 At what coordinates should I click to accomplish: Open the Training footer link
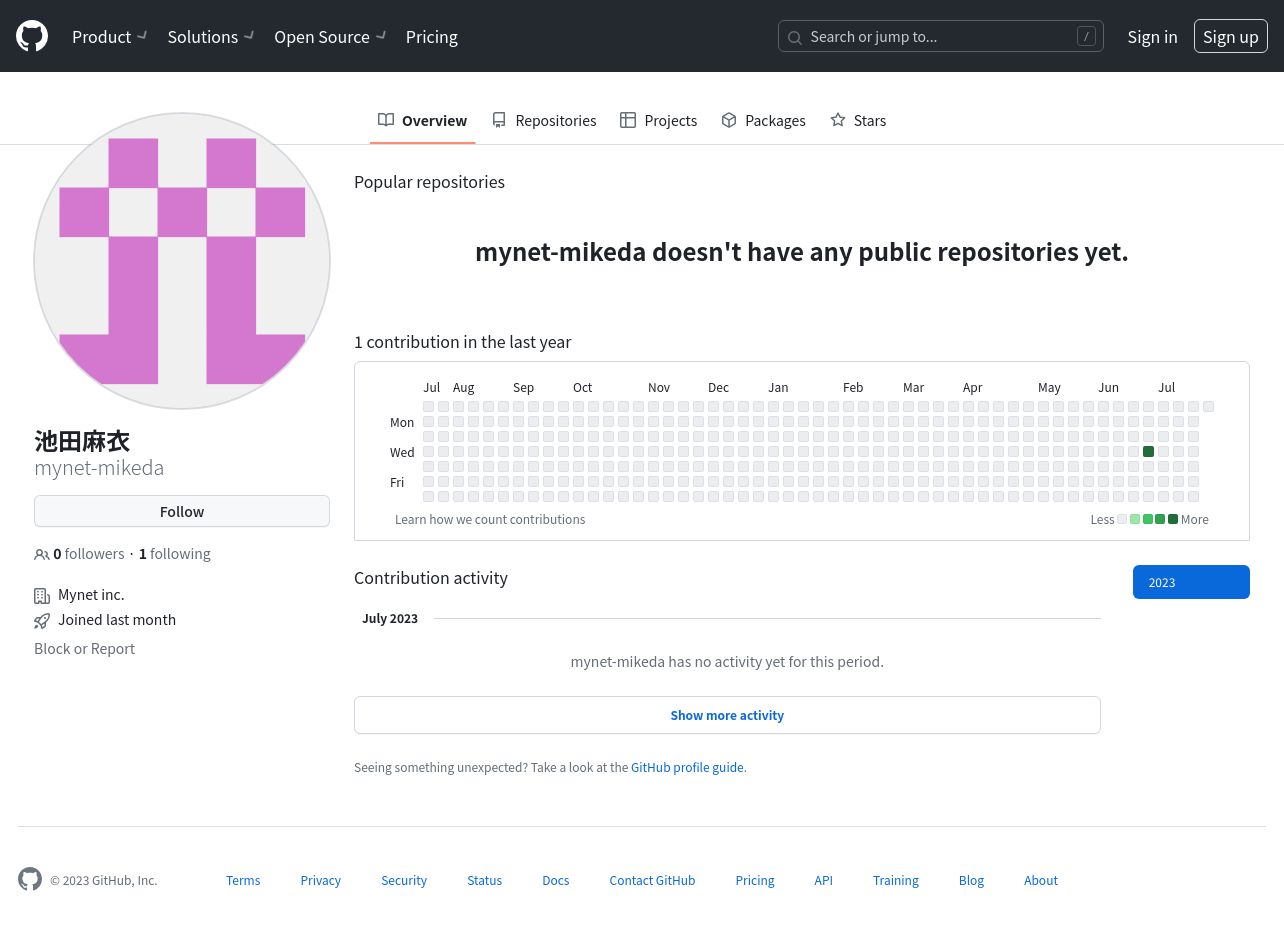pos(896,880)
